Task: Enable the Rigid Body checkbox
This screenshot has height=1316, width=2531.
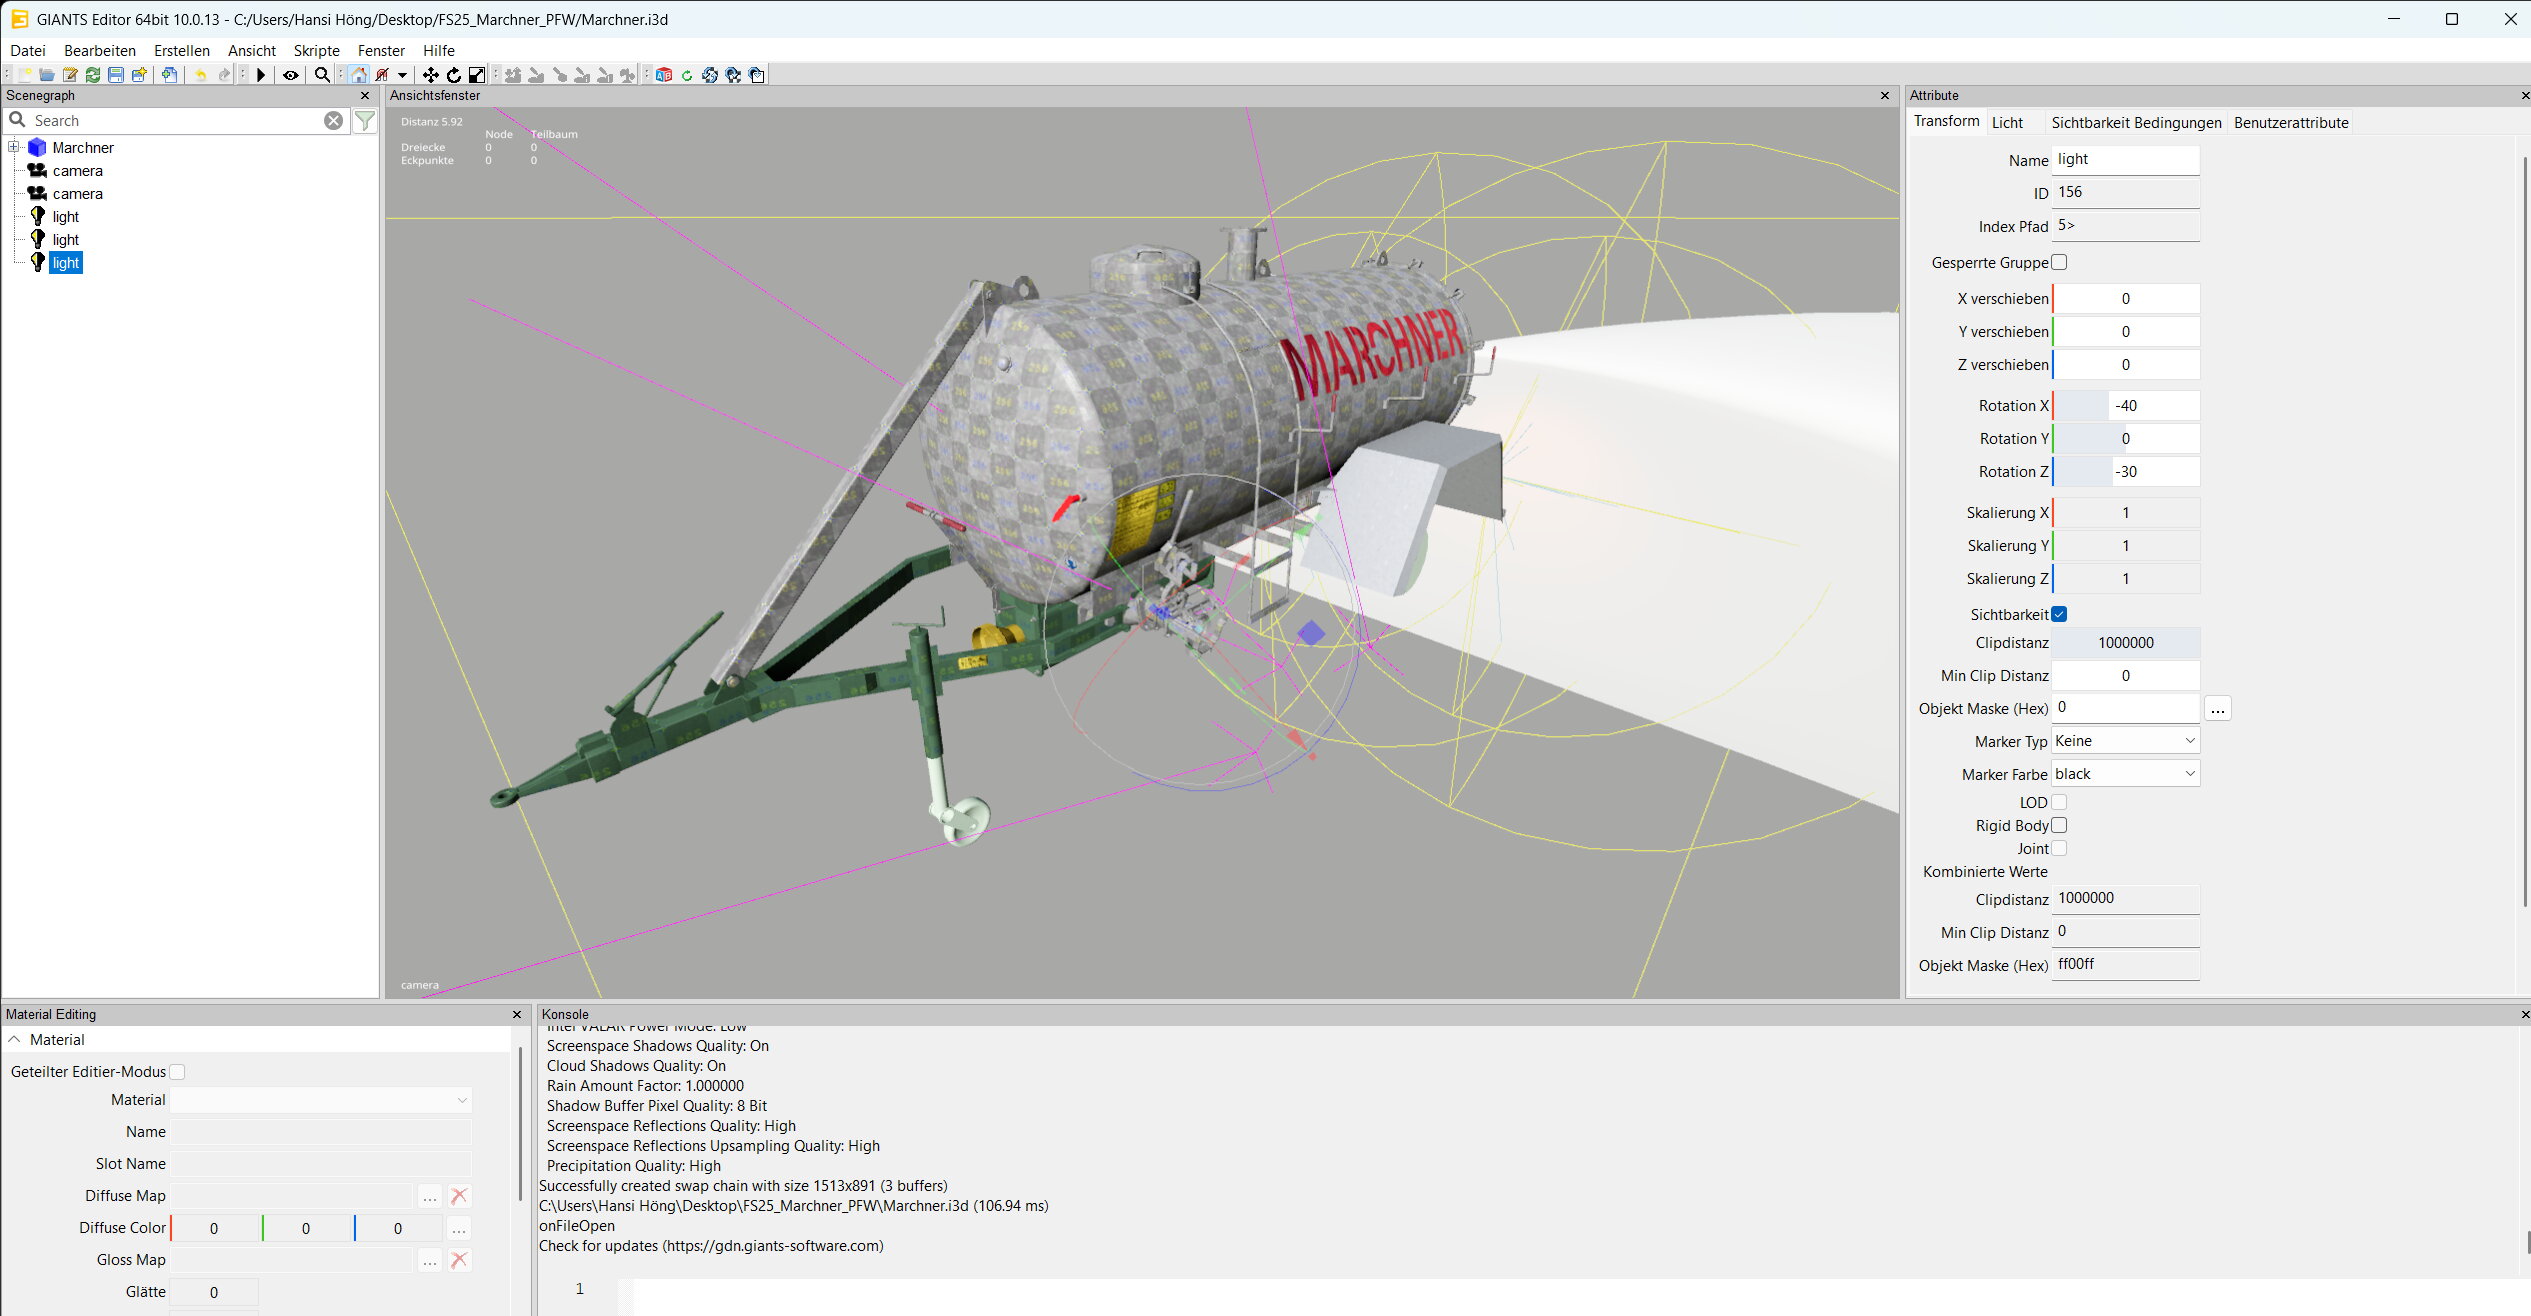Action: pyautogui.click(x=2059, y=825)
